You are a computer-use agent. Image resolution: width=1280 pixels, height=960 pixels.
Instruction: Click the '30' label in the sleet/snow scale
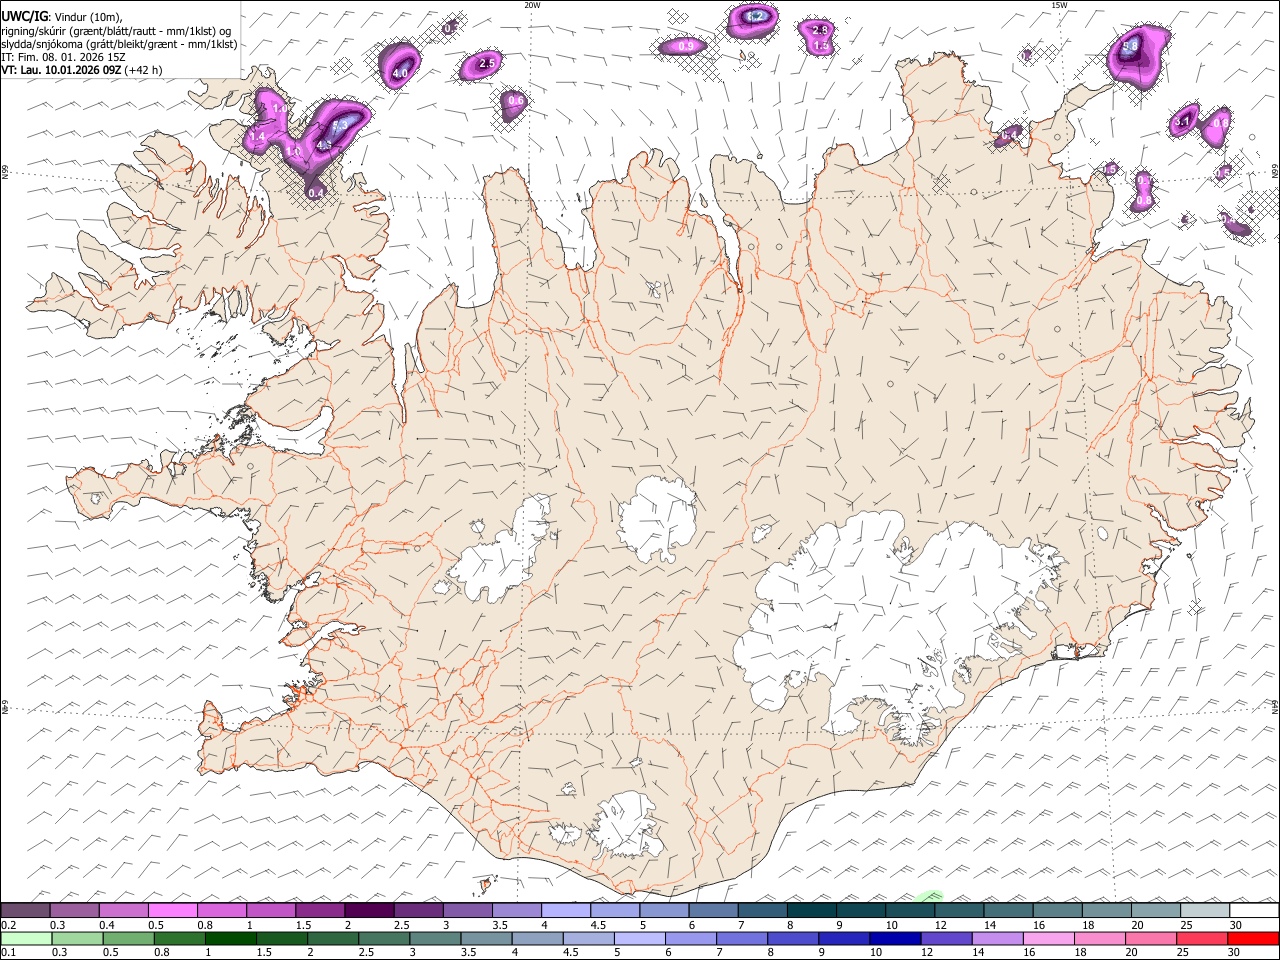(1236, 925)
